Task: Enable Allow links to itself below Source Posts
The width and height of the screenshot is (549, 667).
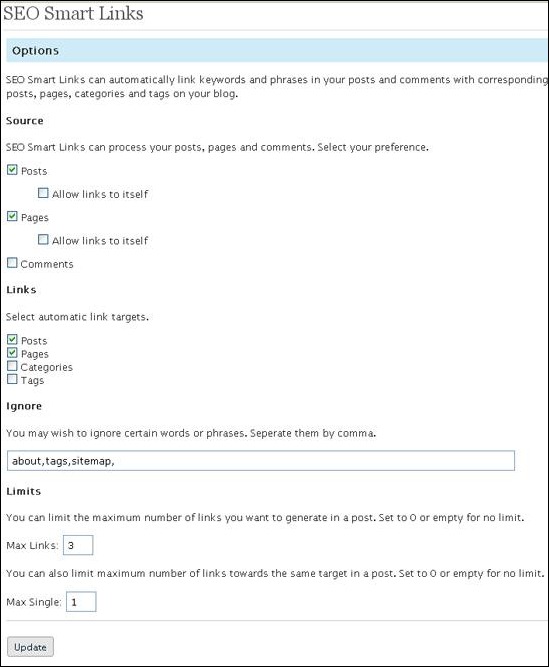Action: (43, 193)
